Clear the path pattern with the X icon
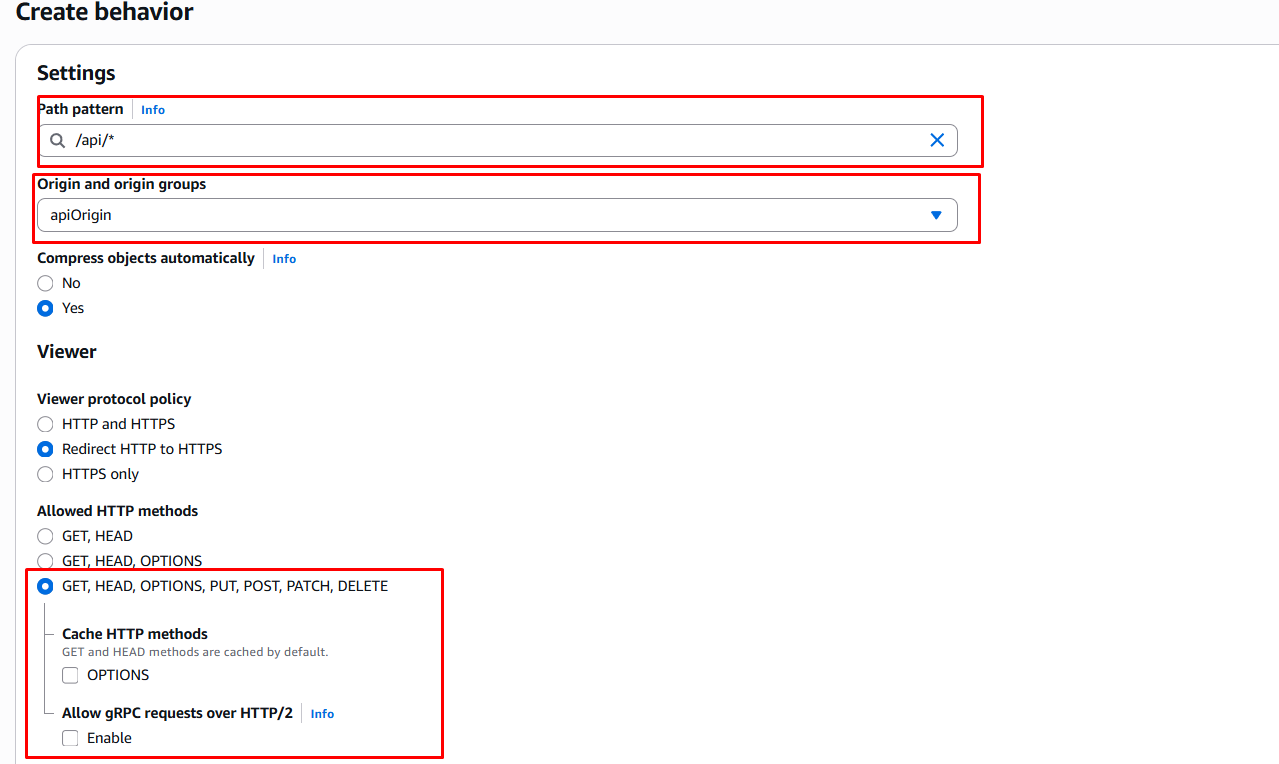This screenshot has width=1279, height=764. 937,140
